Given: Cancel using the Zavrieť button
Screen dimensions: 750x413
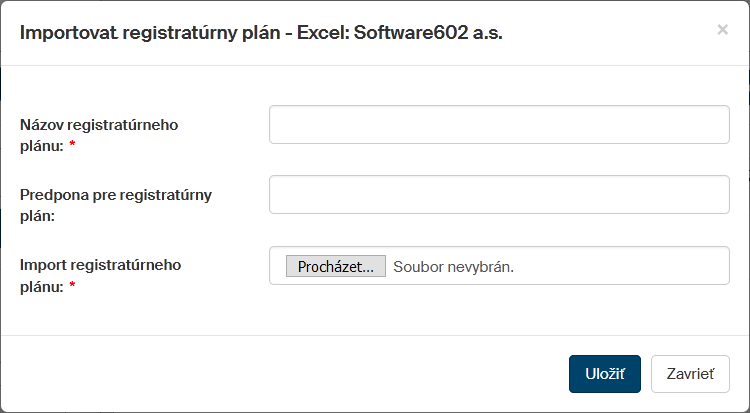Looking at the screenshot, I should (690, 374).
